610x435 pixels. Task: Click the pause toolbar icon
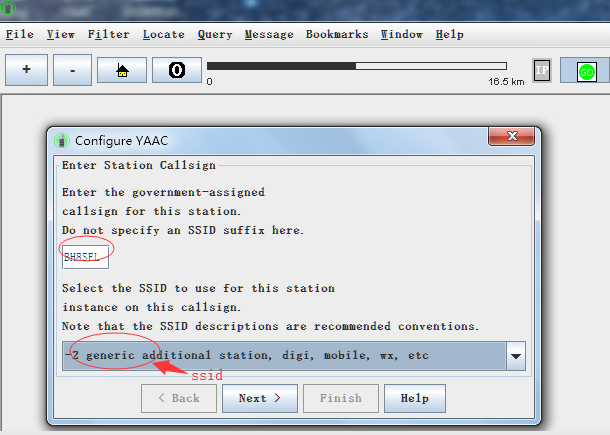tap(541, 71)
